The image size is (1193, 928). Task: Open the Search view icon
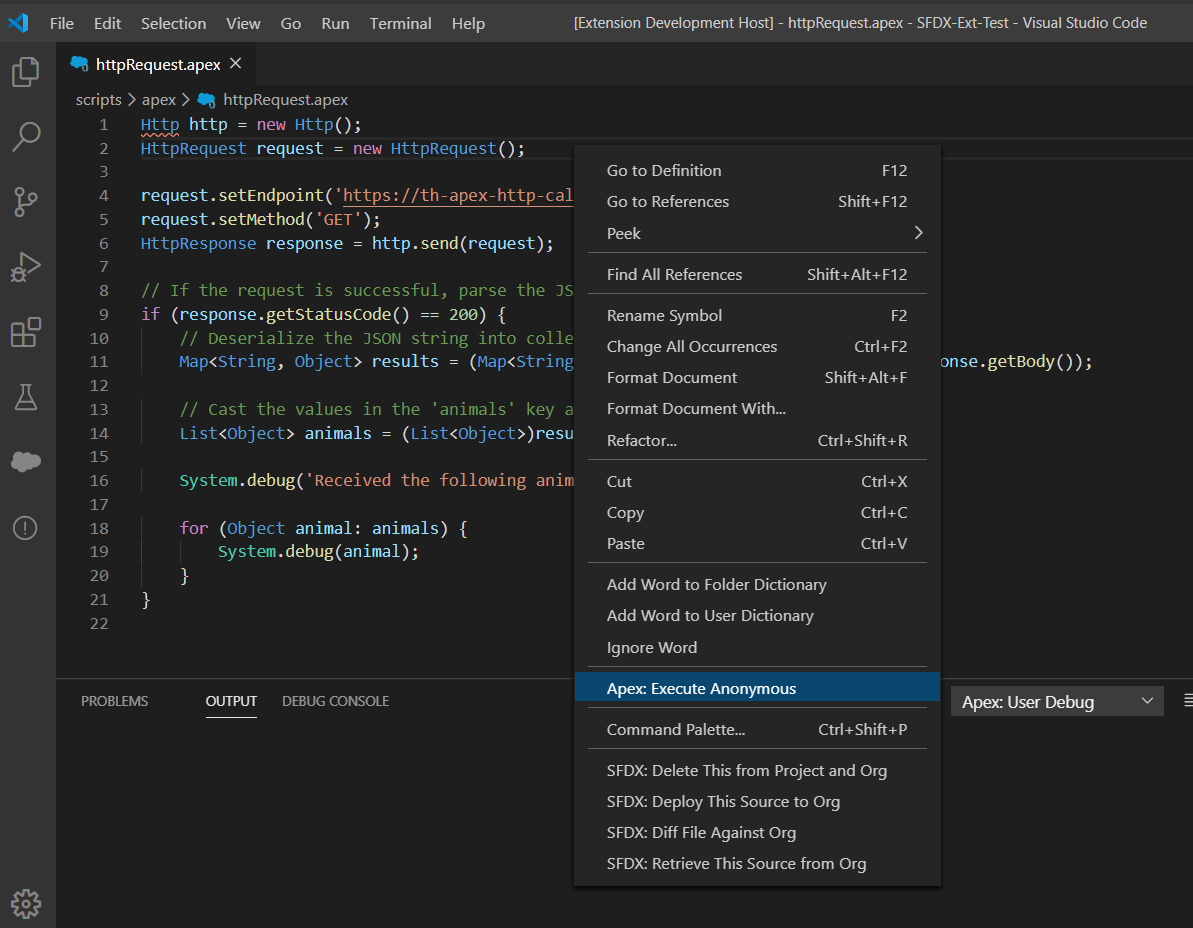[x=26, y=137]
